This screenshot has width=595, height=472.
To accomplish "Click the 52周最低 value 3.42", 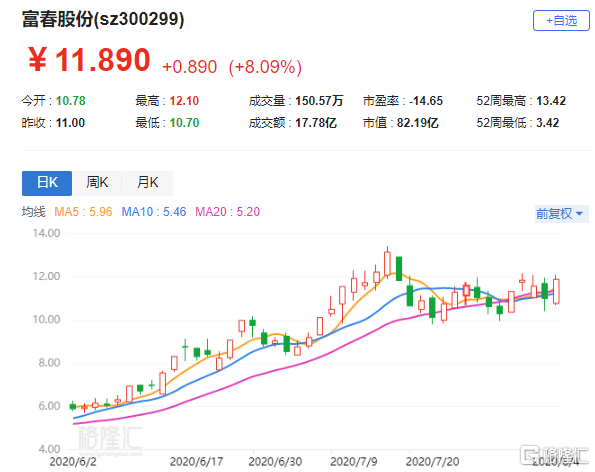I will pos(548,123).
